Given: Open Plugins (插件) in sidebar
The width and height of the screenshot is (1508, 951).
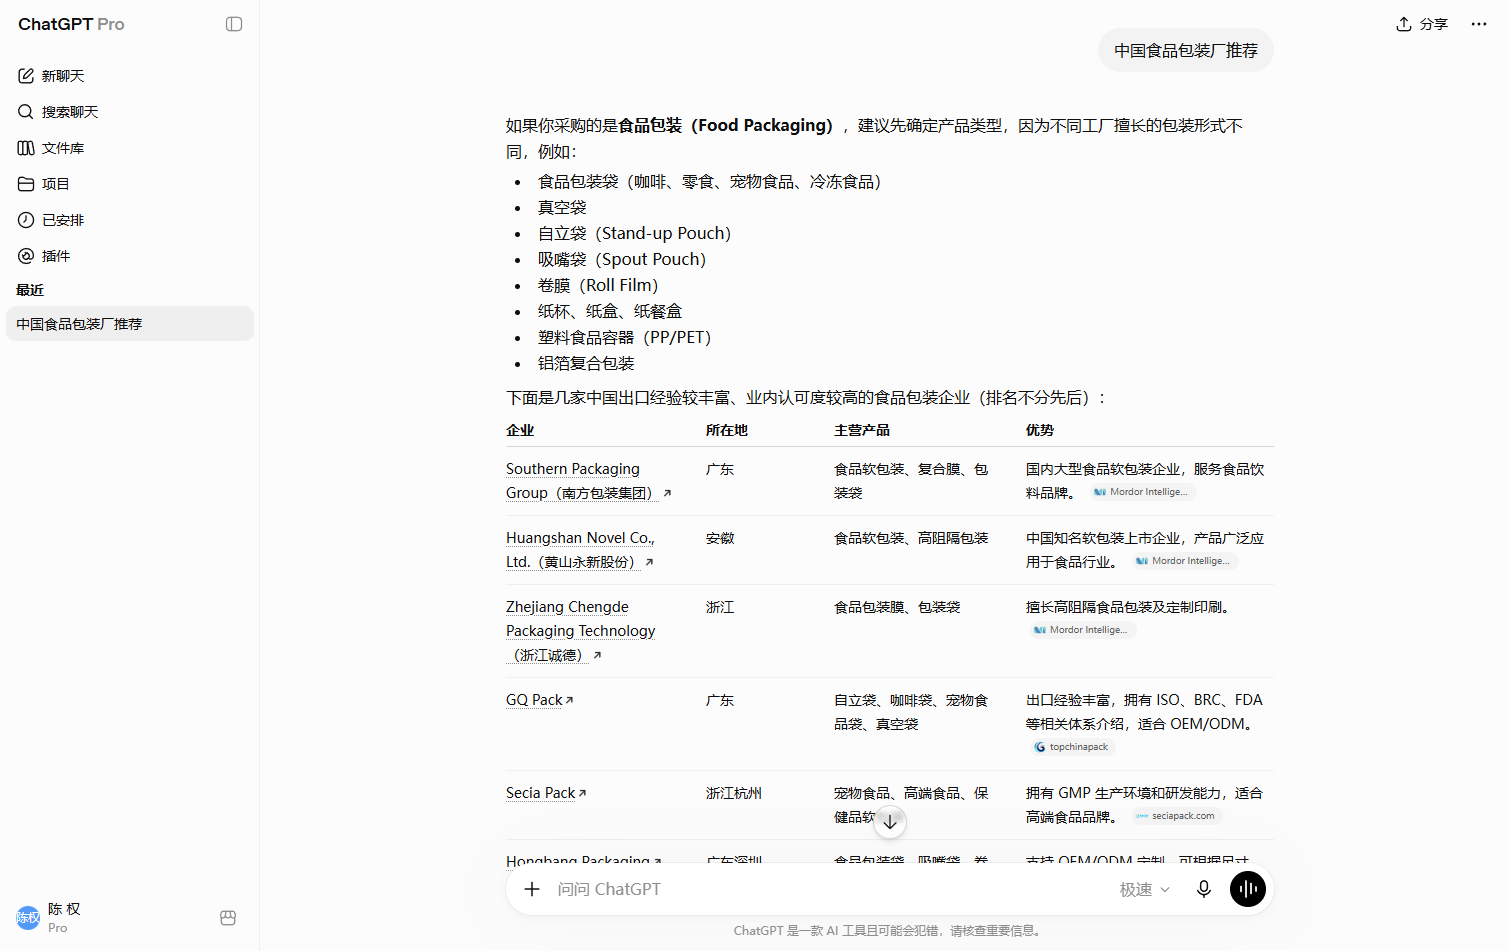Looking at the screenshot, I should tap(130, 256).
